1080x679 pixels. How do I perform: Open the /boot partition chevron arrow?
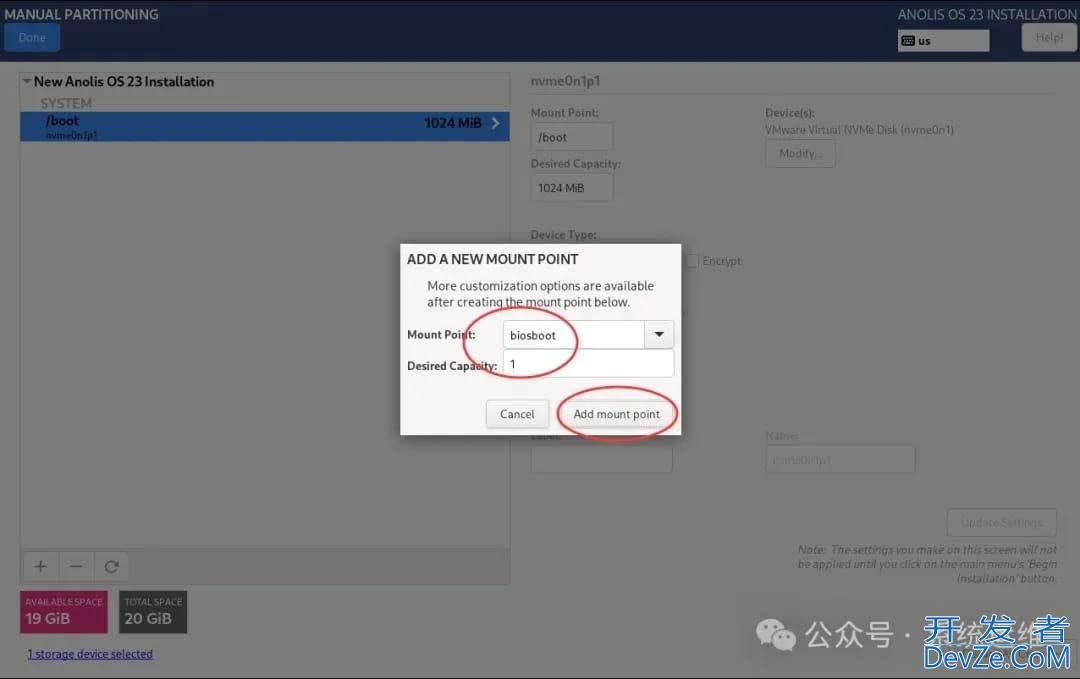coord(495,123)
